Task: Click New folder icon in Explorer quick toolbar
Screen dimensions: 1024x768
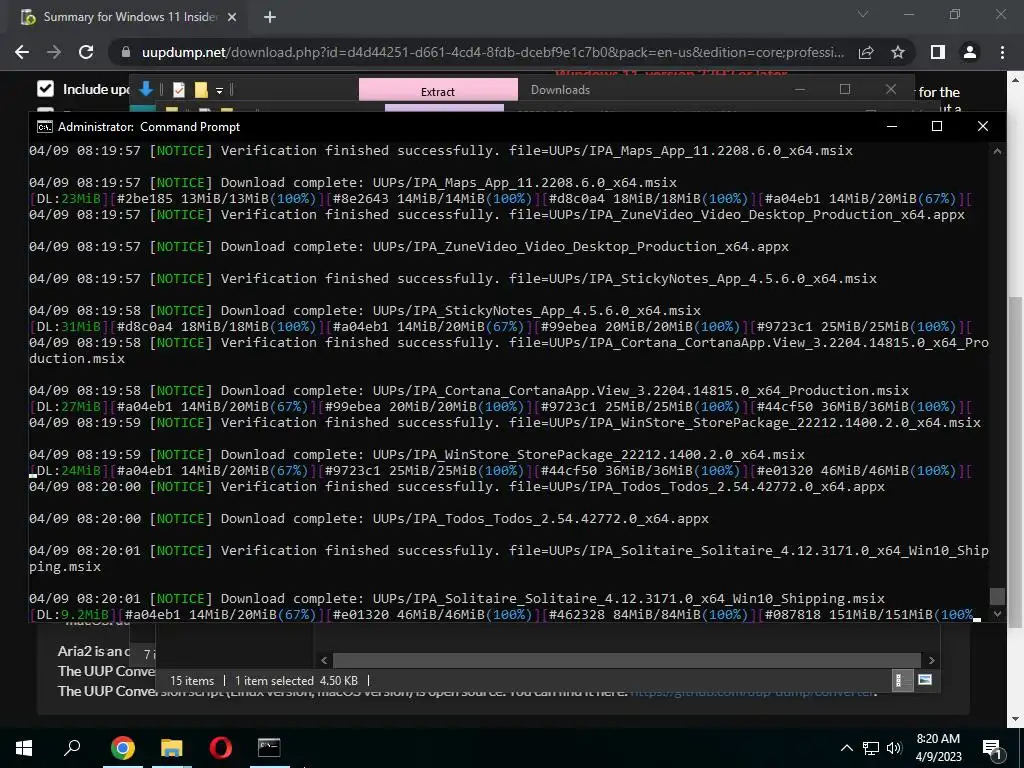Action: point(201,89)
